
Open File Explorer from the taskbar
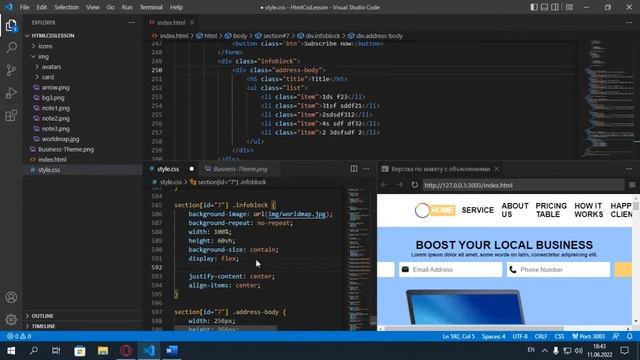coord(103,351)
